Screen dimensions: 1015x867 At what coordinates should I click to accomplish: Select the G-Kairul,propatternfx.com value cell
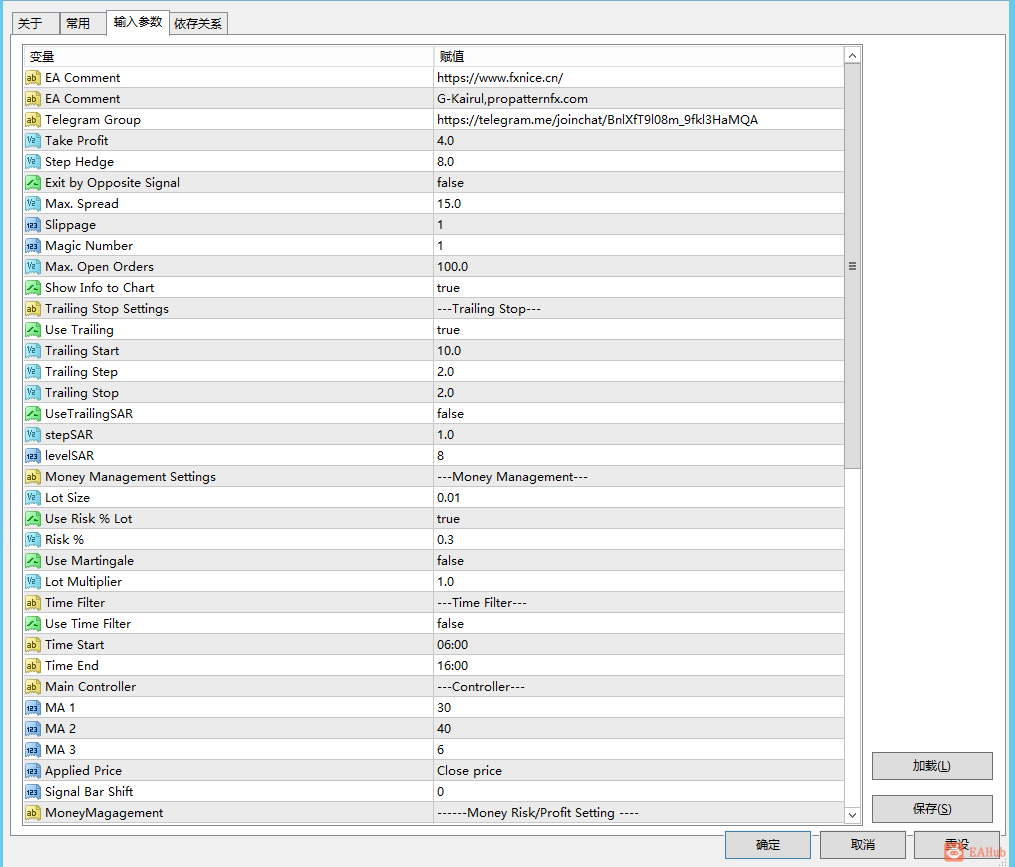(639, 98)
